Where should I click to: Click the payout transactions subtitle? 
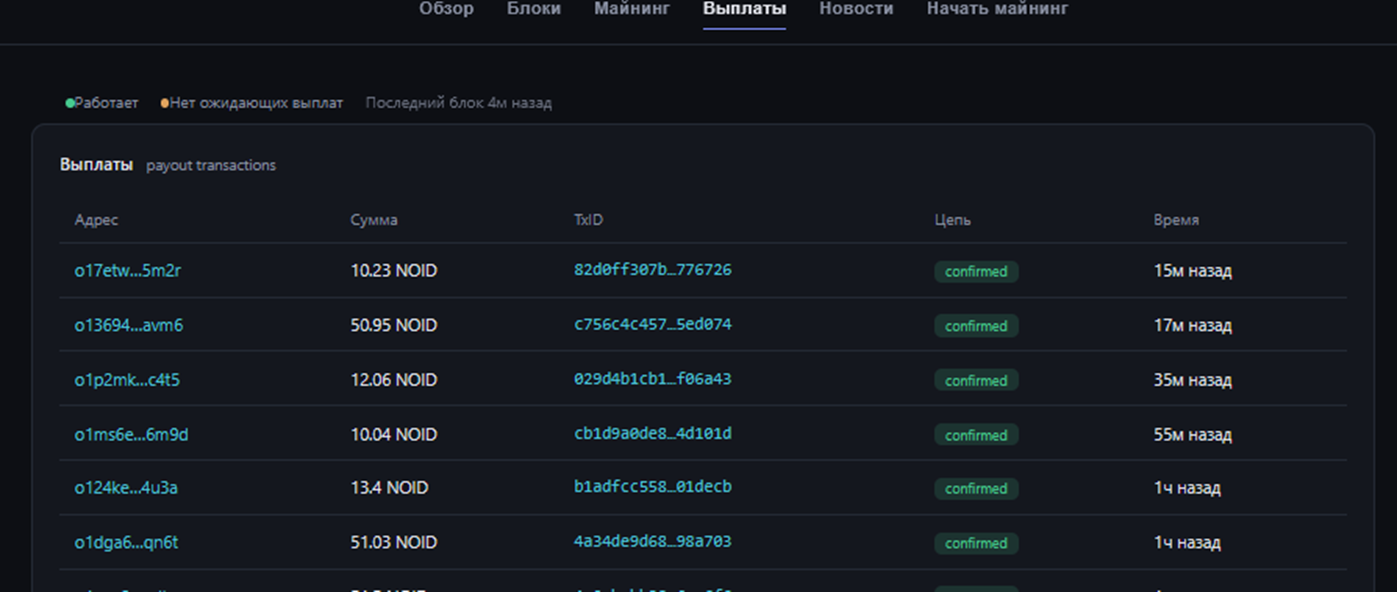point(211,166)
